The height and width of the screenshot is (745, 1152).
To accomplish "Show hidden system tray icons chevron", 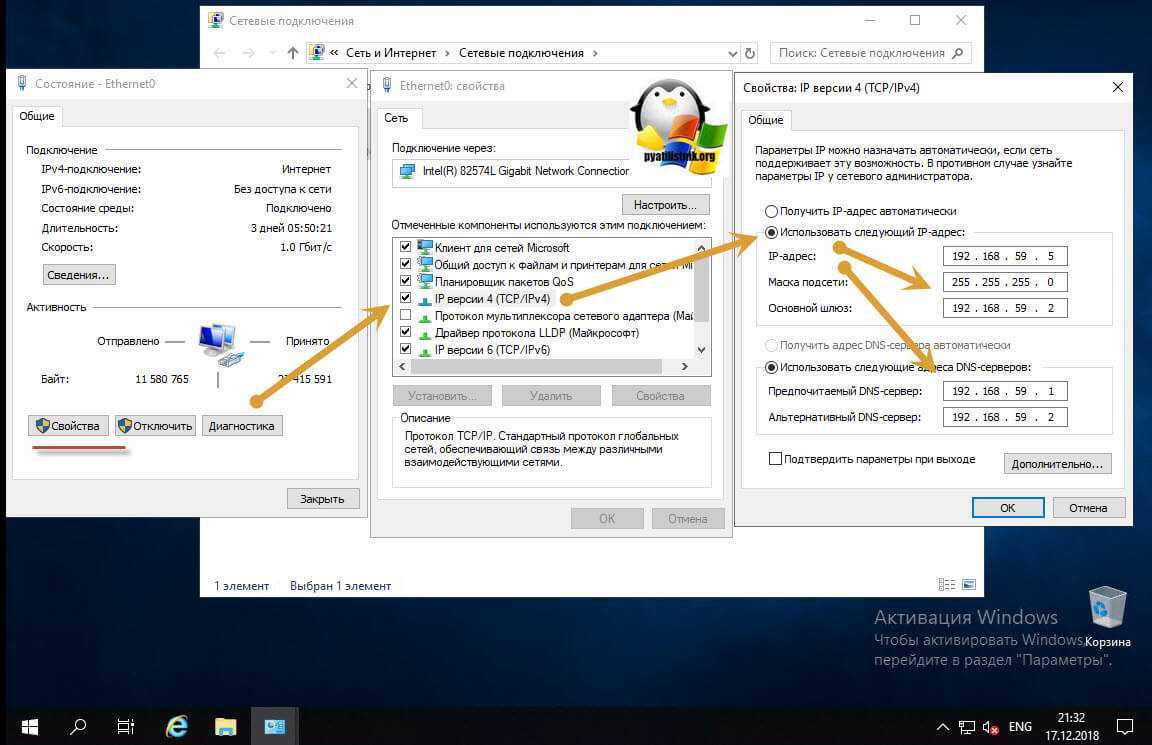I will 942,726.
